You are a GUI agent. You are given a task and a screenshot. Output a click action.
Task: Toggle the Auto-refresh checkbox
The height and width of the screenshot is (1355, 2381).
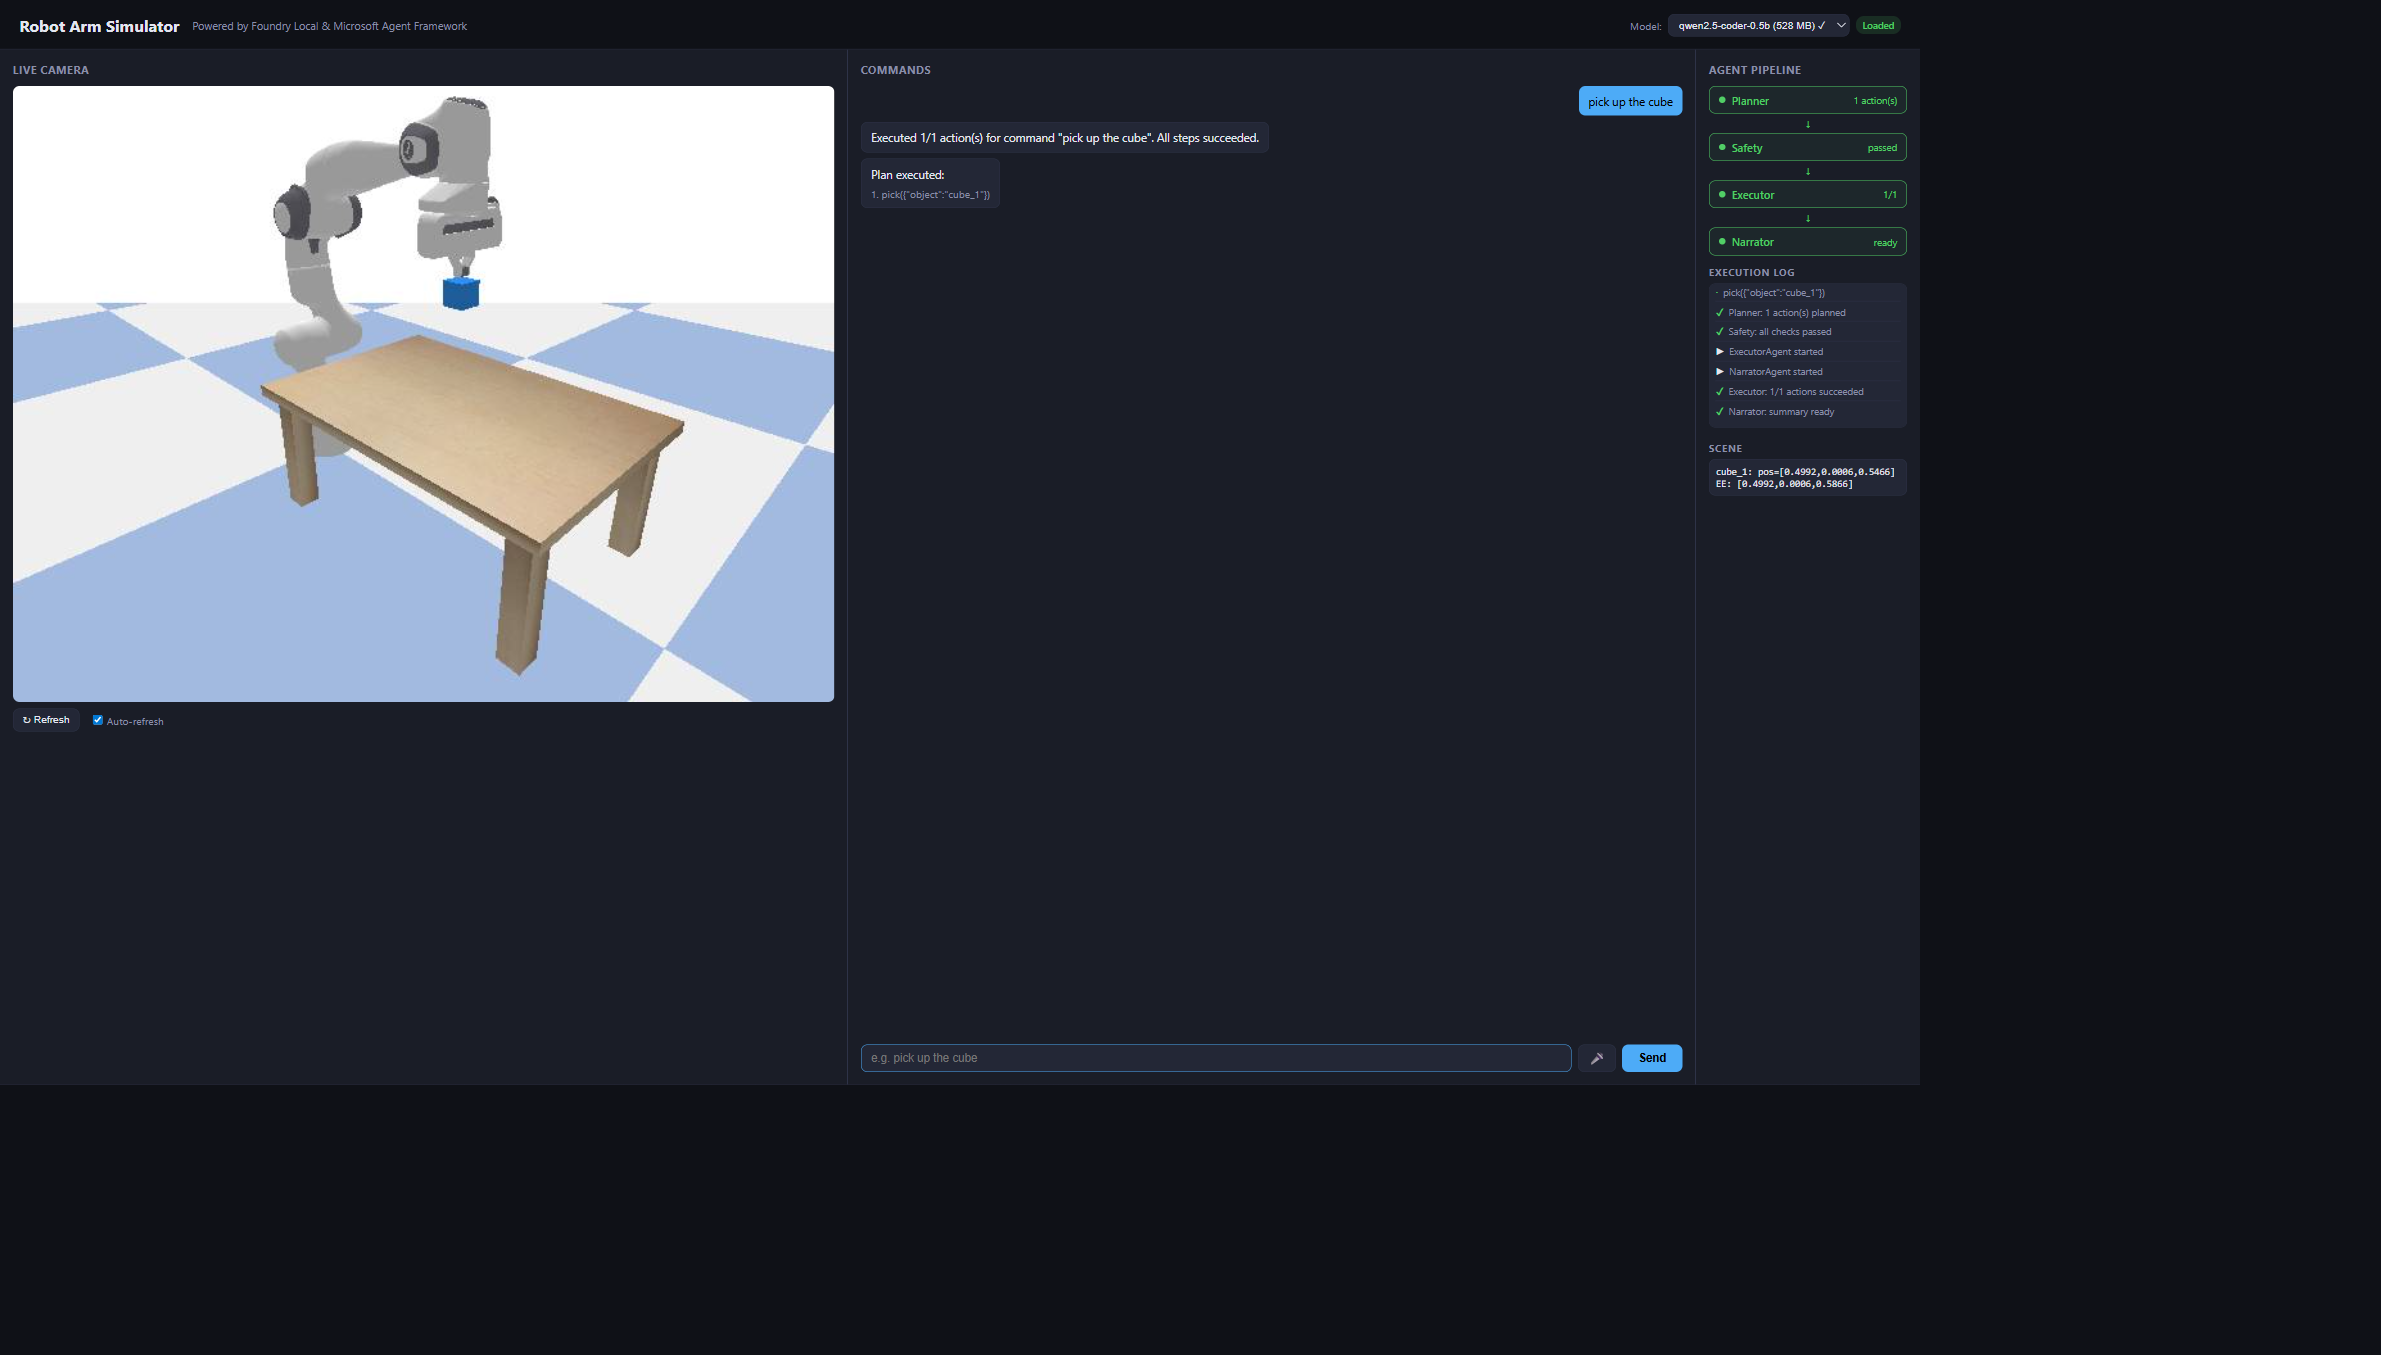click(x=98, y=720)
